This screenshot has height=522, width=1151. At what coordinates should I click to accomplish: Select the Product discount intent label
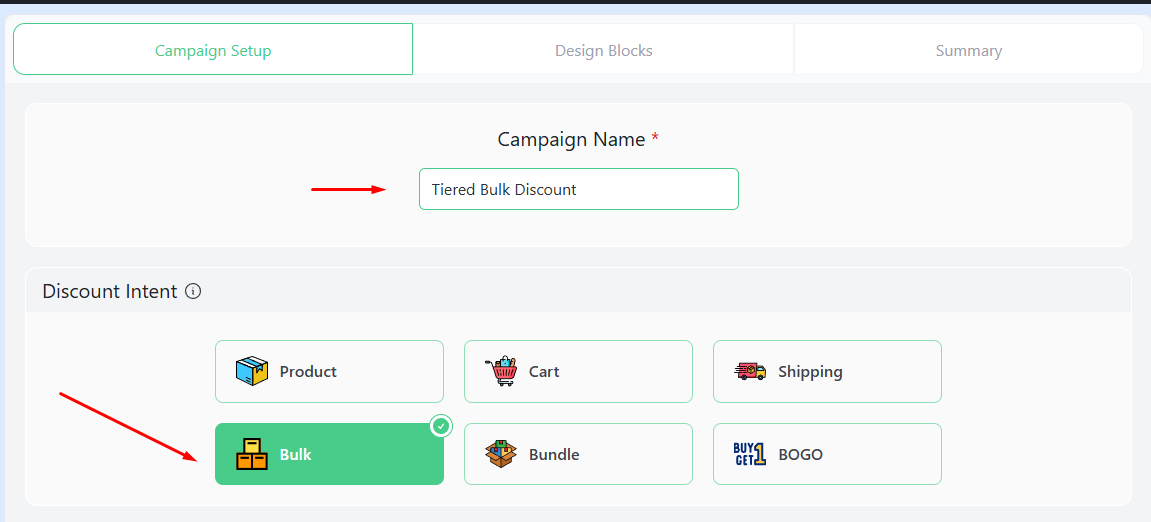(x=308, y=372)
